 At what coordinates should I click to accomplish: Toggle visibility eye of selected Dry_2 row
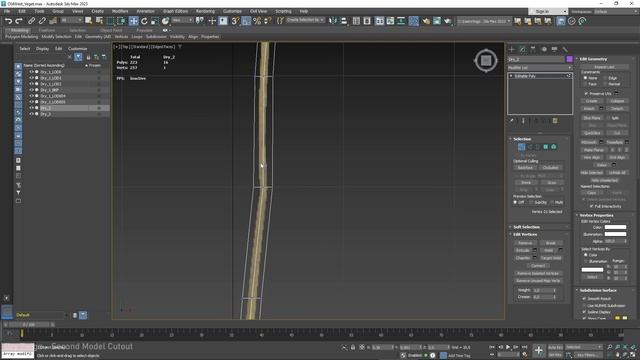point(31,108)
